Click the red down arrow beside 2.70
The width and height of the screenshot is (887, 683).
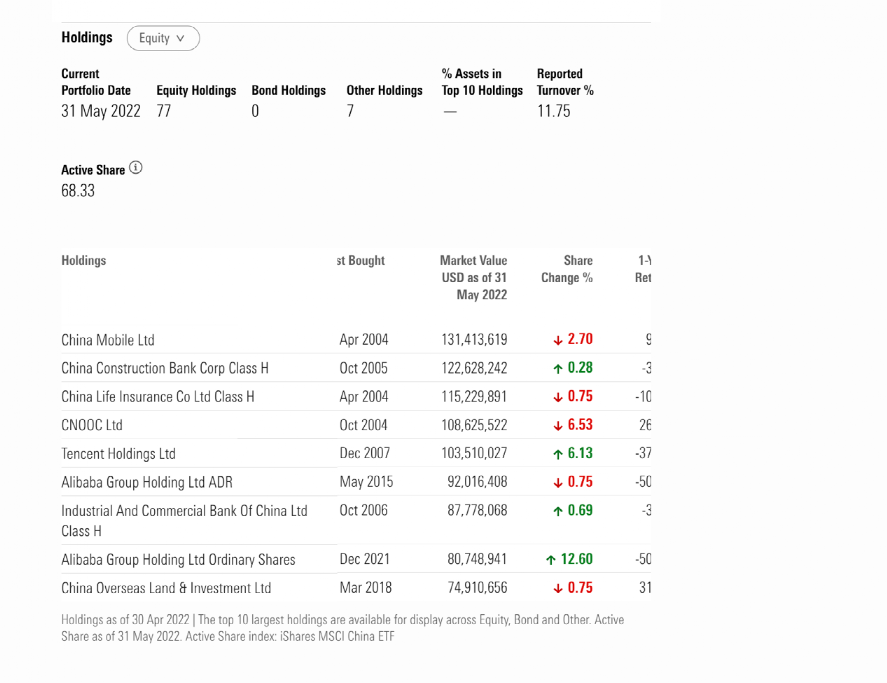click(558, 340)
